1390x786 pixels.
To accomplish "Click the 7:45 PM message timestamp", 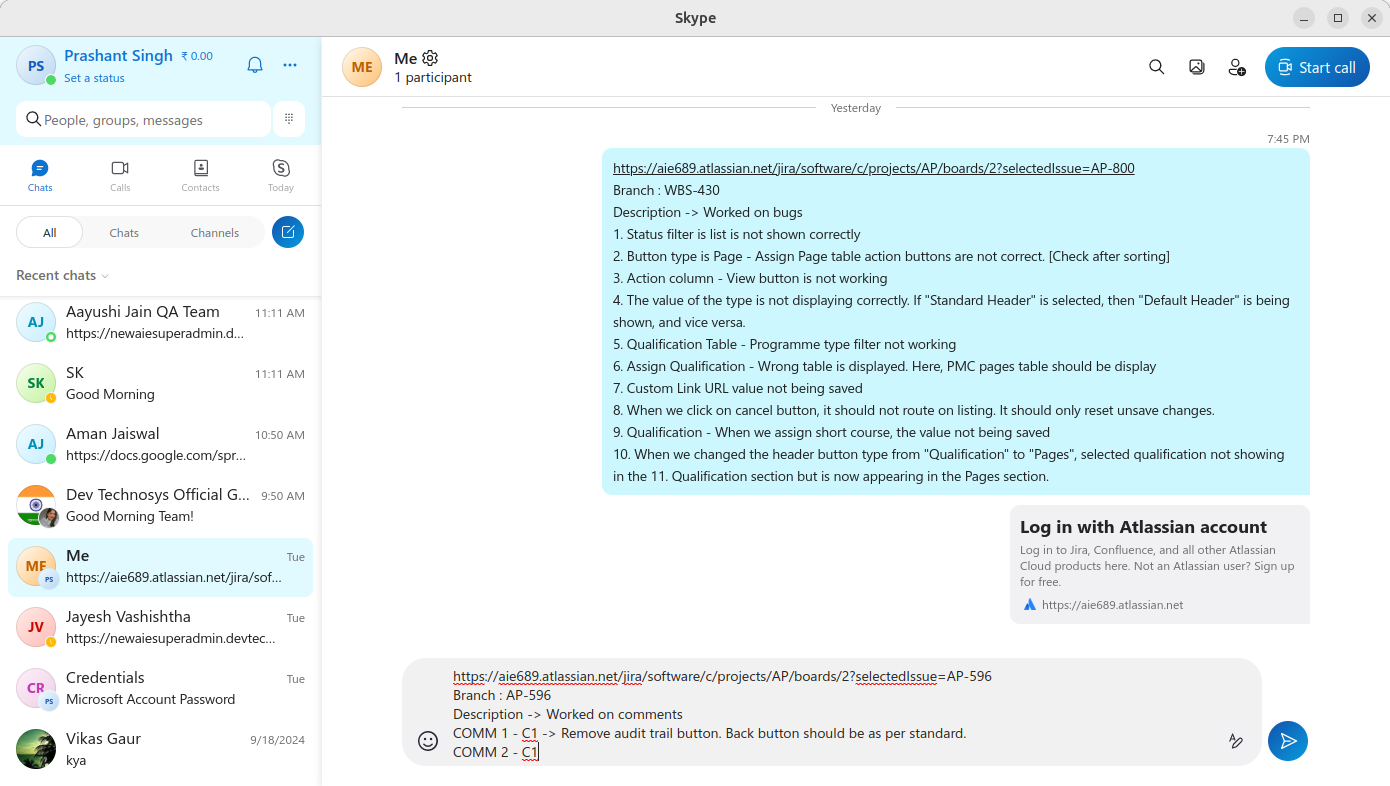I will [1288, 139].
